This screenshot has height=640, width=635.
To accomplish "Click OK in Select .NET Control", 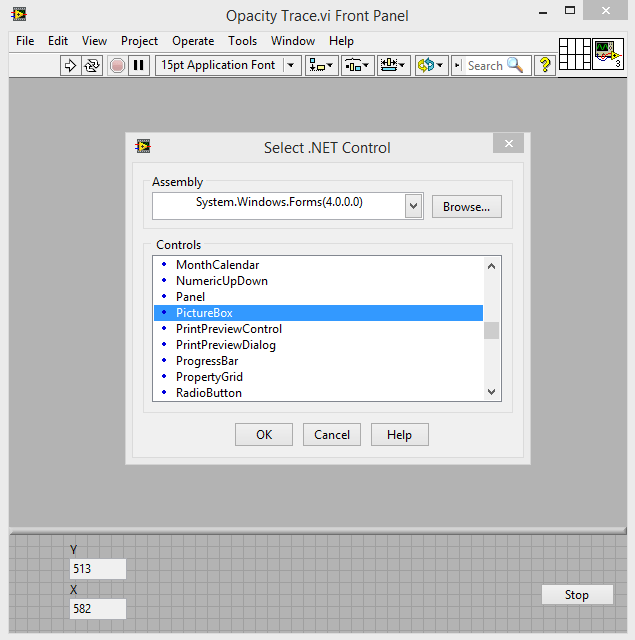I will click(264, 434).
